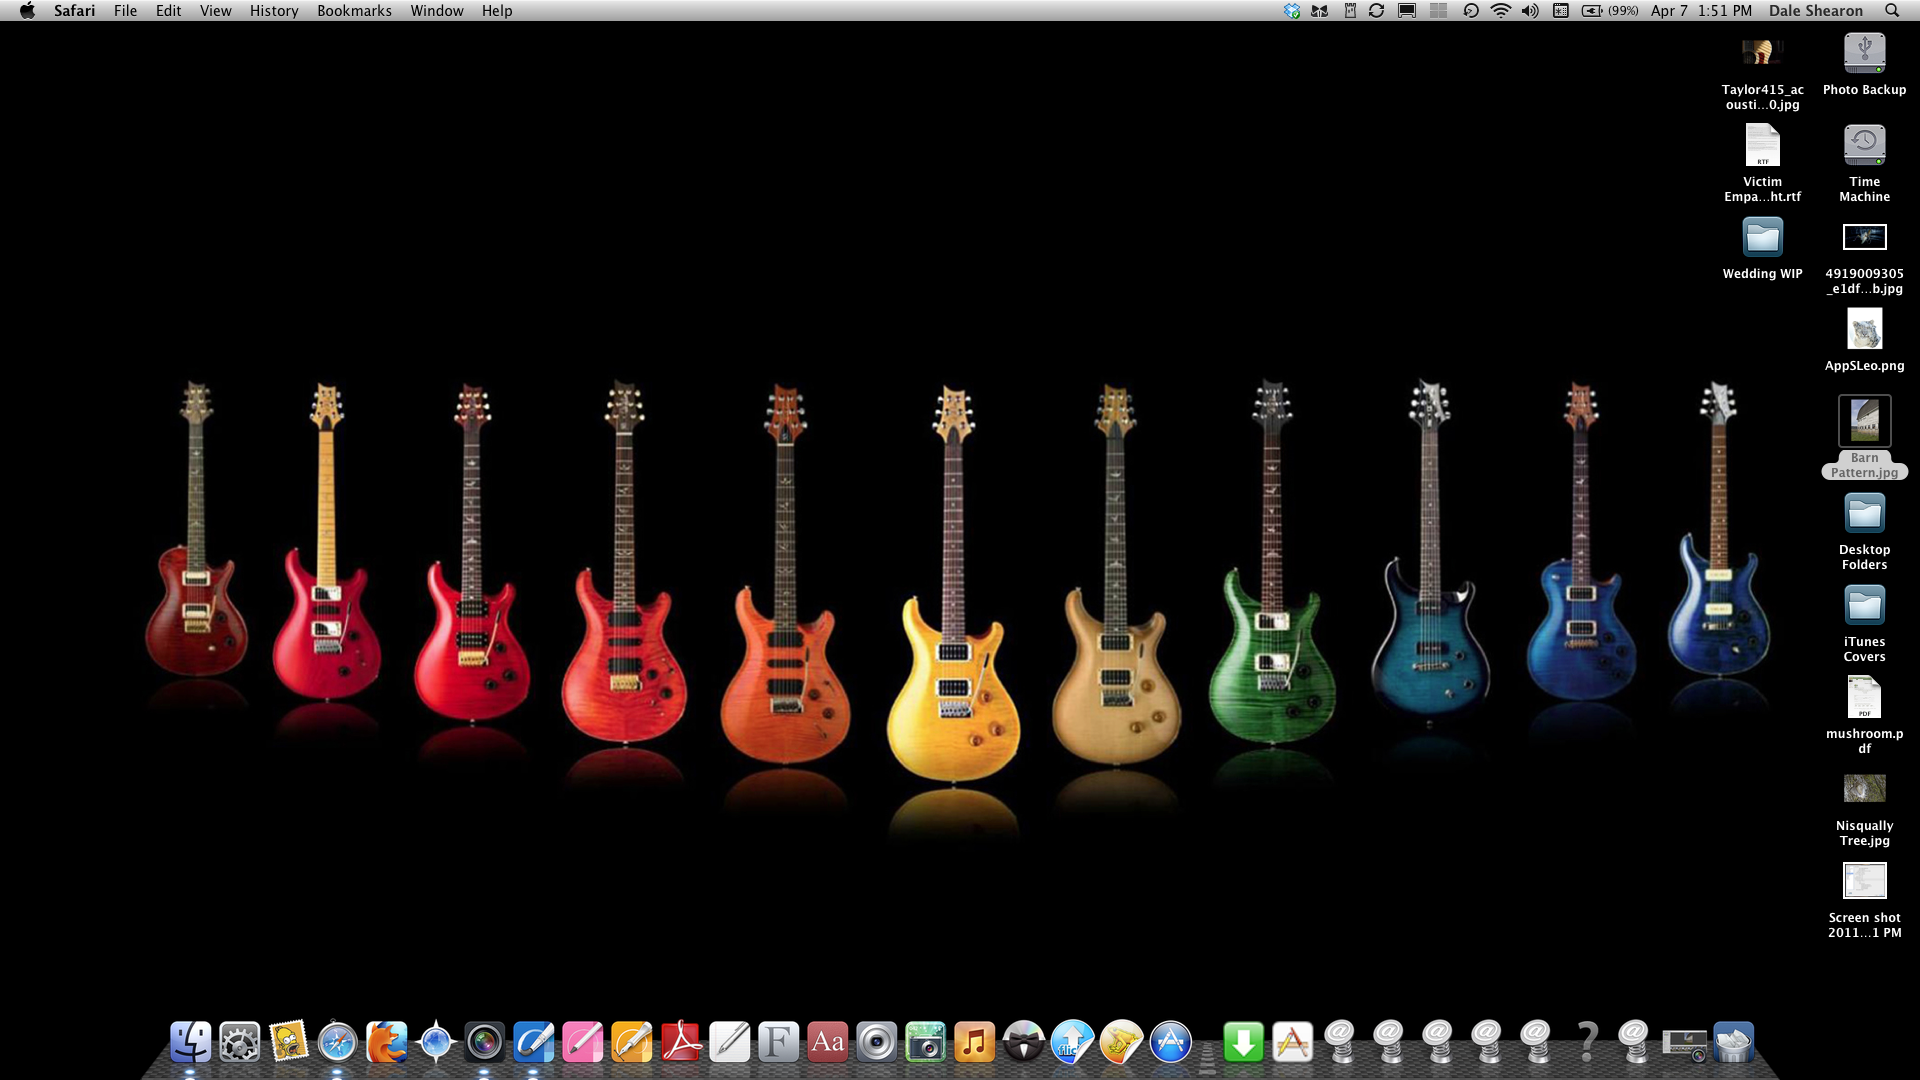Click the chess rook menu bar icon
The height and width of the screenshot is (1080, 1920).
tap(1350, 10)
